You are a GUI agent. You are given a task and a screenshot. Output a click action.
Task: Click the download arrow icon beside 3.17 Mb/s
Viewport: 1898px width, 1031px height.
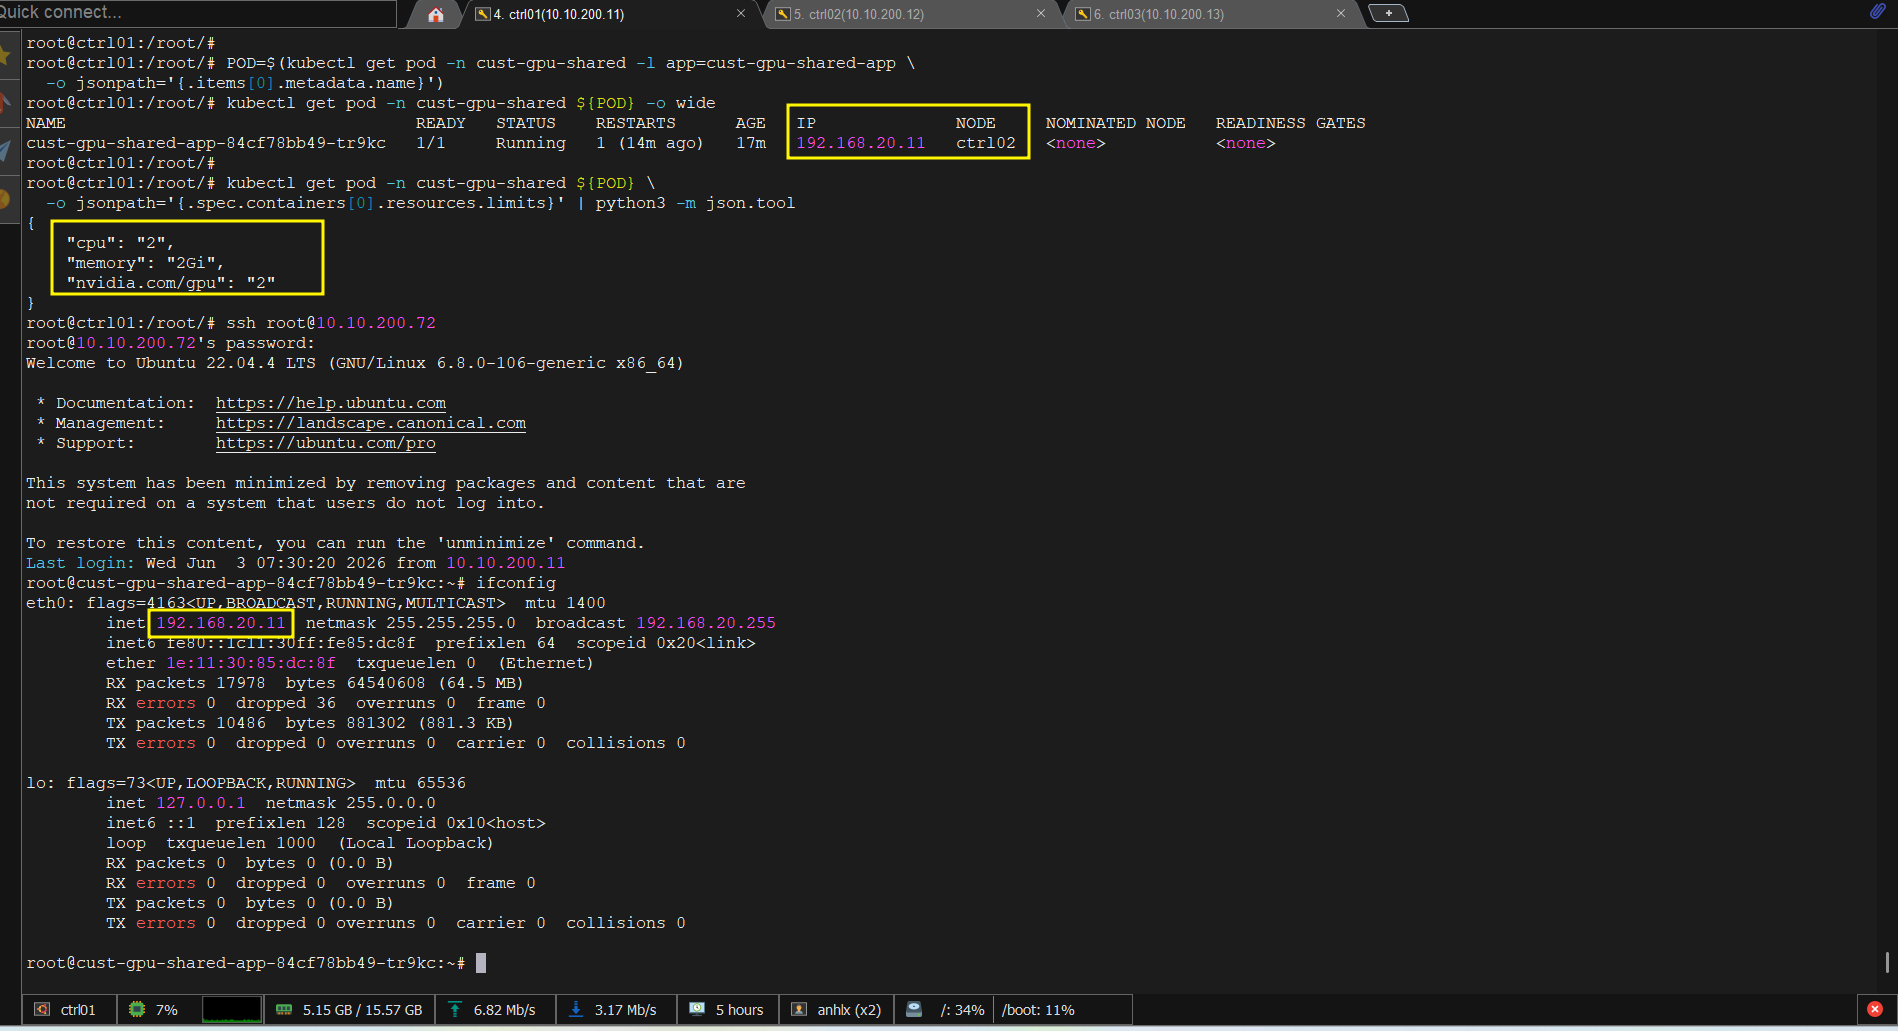point(576,1010)
